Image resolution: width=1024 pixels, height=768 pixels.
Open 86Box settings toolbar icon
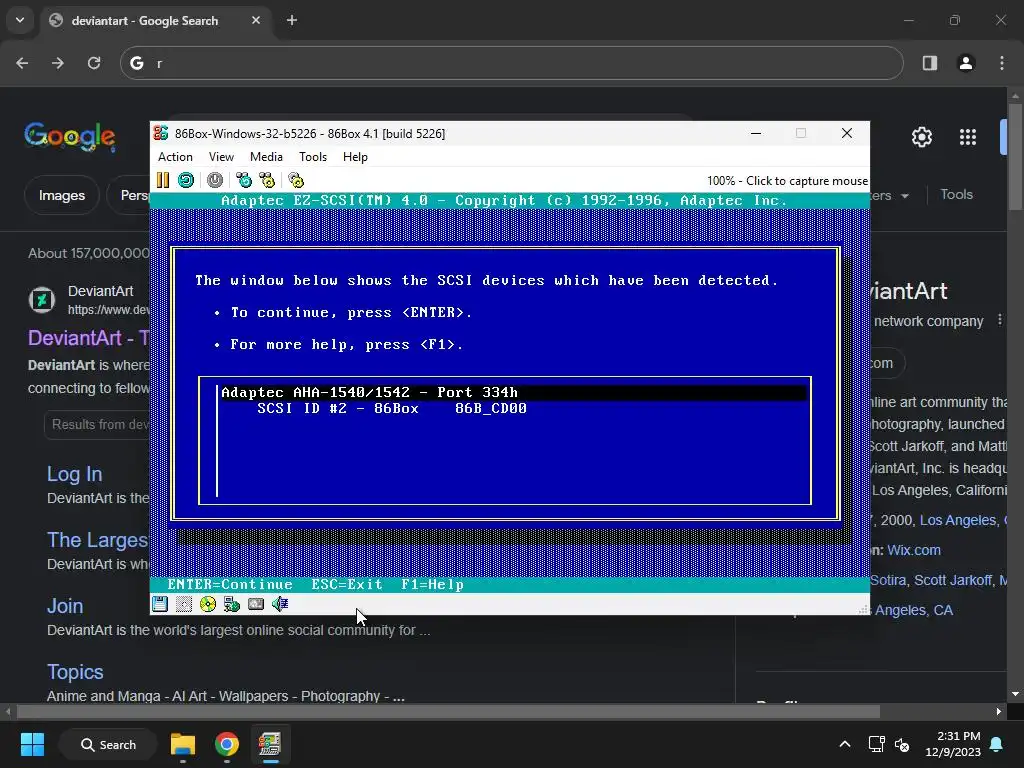[296, 180]
